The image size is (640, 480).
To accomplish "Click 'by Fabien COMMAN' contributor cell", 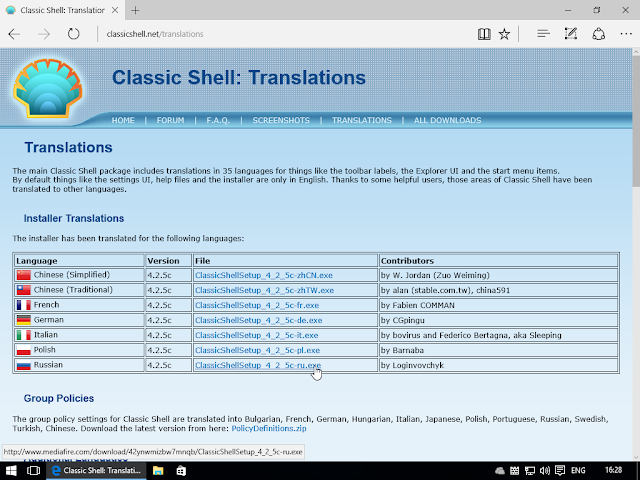I will click(x=498, y=305).
